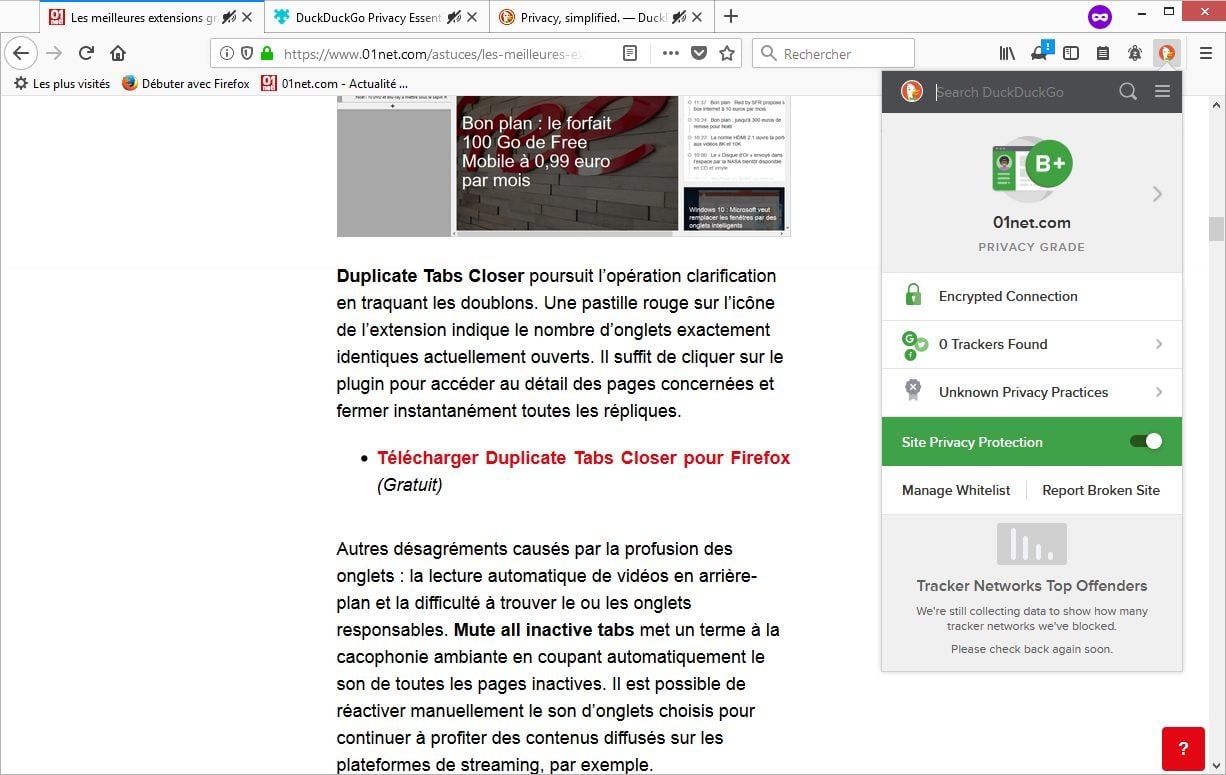Open tracking protection shield in address bar
The image size is (1226, 775).
pos(247,53)
